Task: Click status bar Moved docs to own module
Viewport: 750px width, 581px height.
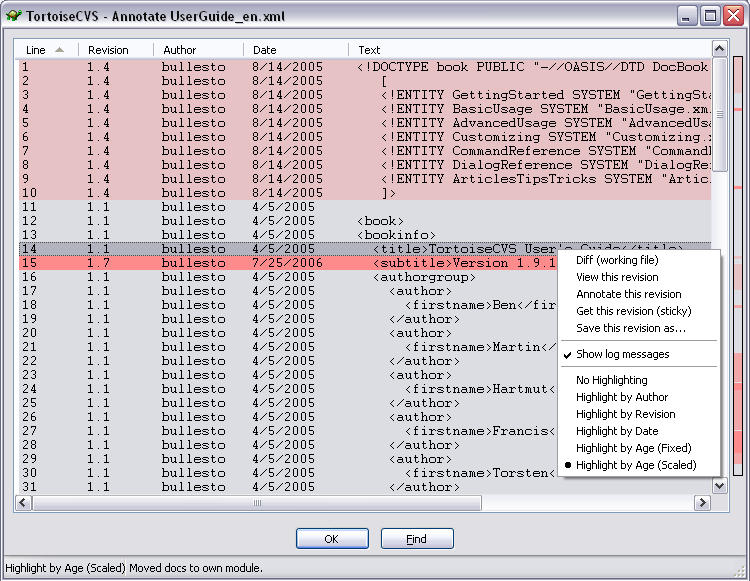Action: click(196, 568)
